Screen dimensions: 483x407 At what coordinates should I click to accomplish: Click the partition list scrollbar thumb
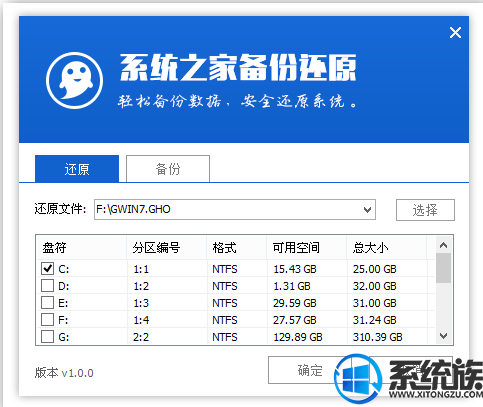click(x=443, y=268)
